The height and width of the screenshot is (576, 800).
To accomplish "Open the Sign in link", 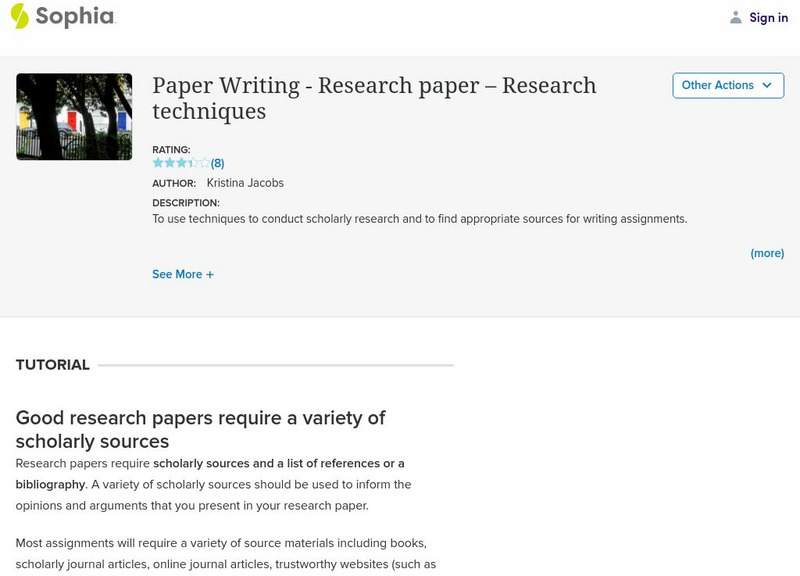I will (x=768, y=17).
